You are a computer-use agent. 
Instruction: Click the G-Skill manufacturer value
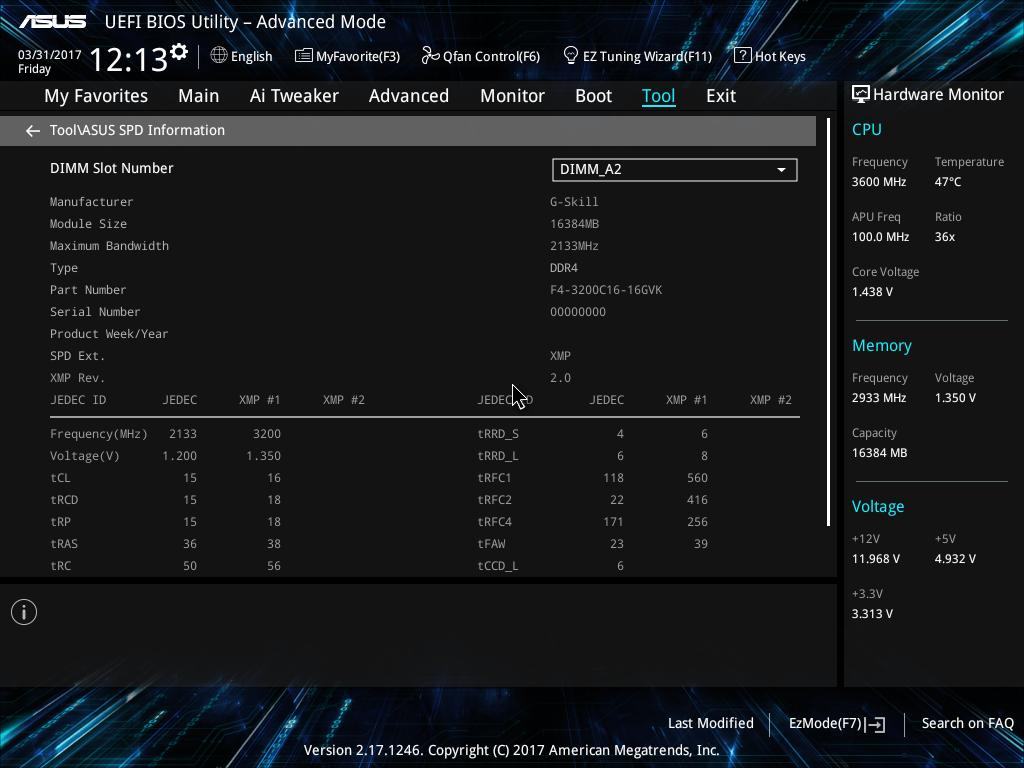tap(574, 202)
